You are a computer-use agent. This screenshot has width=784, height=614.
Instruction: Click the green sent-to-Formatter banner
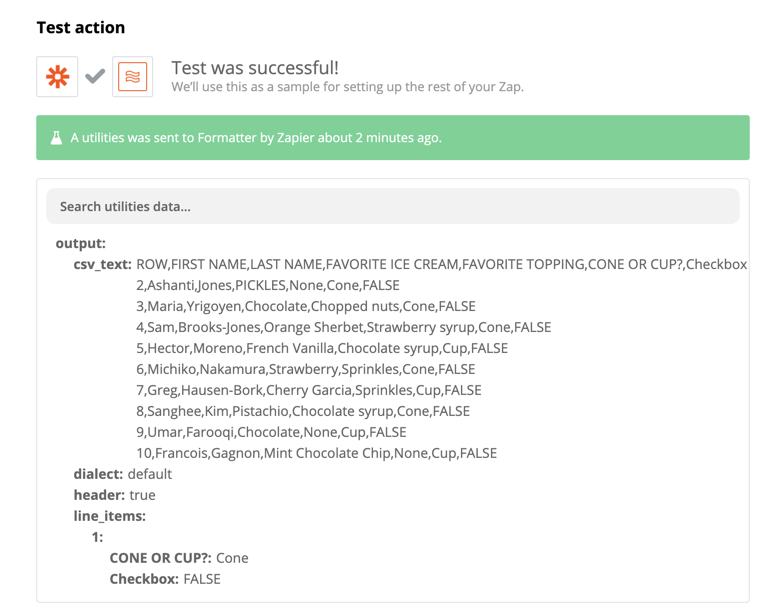[x=392, y=138]
